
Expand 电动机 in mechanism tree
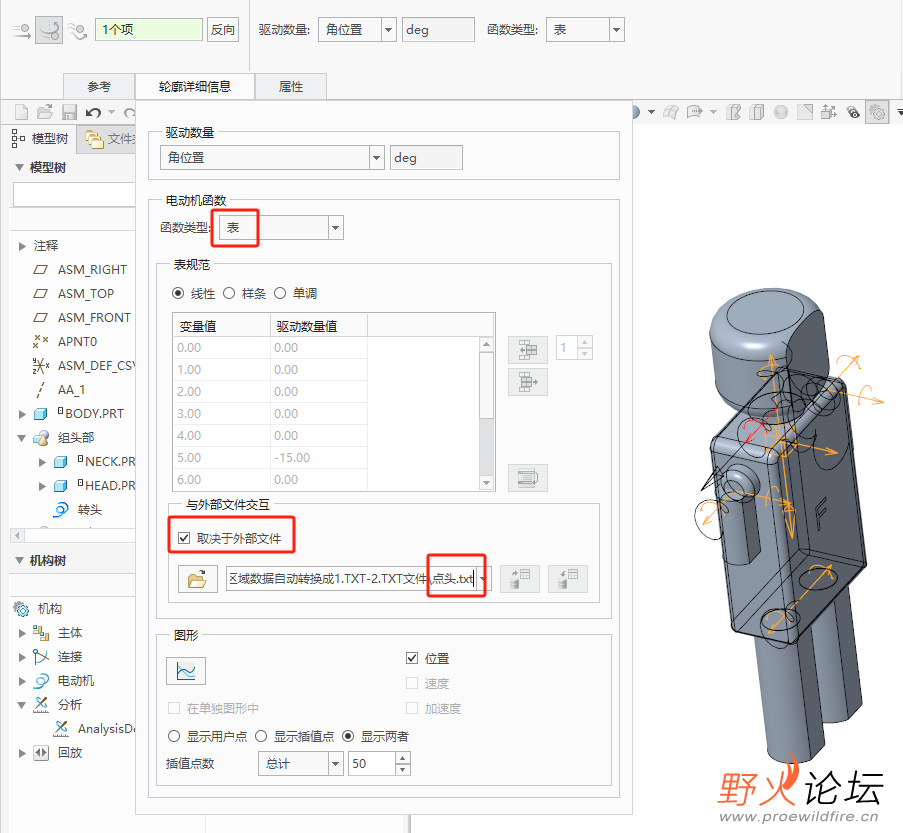pyautogui.click(x=22, y=681)
